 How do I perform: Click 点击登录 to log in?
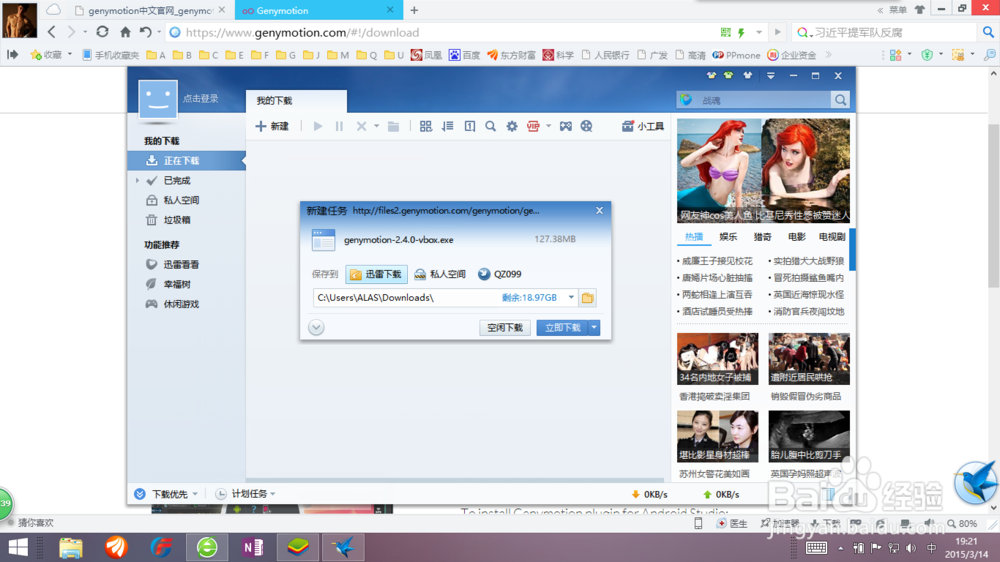point(201,98)
